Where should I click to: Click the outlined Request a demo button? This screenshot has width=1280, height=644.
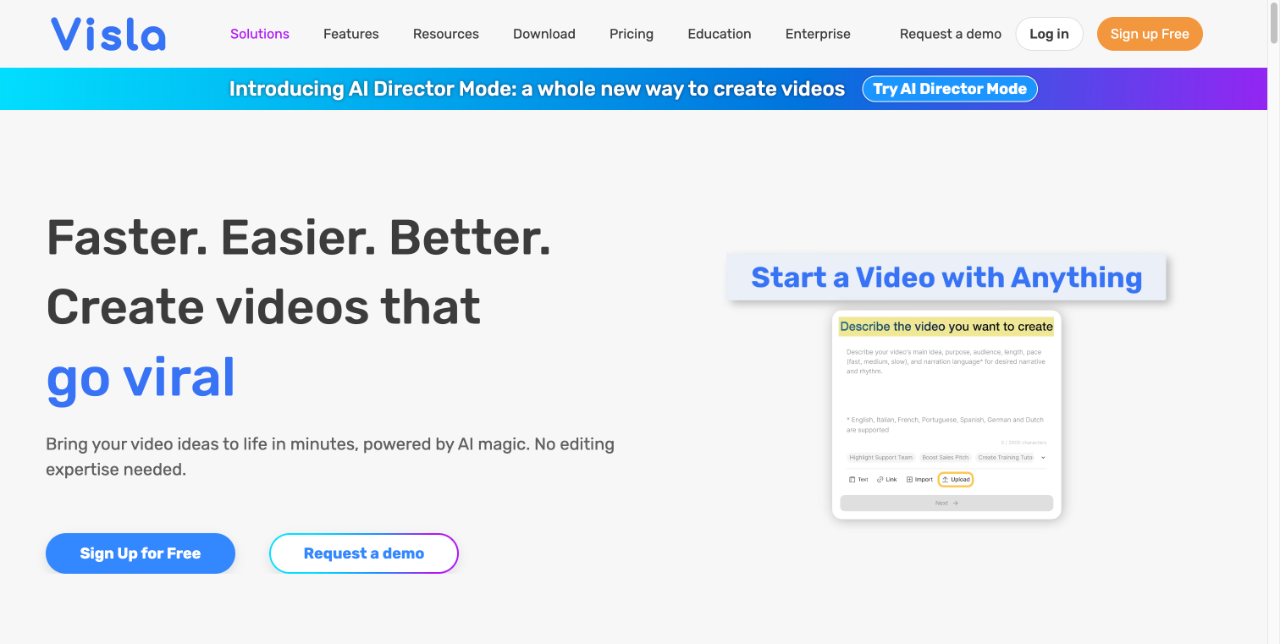pos(364,553)
